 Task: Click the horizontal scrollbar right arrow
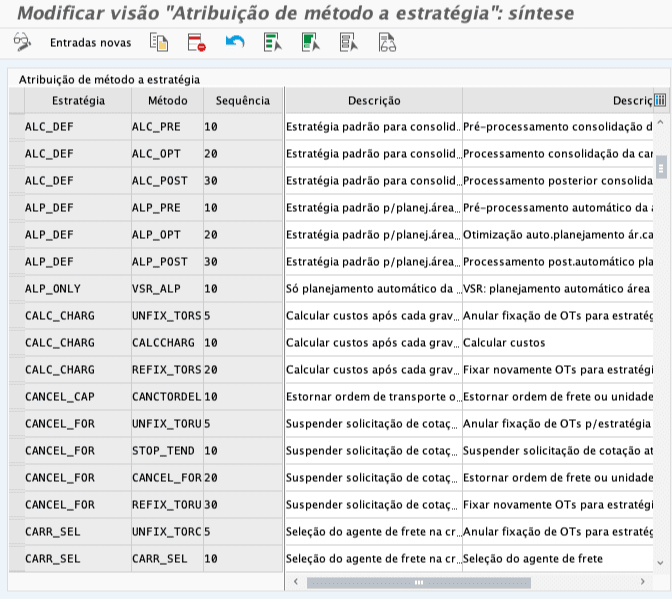point(642,582)
